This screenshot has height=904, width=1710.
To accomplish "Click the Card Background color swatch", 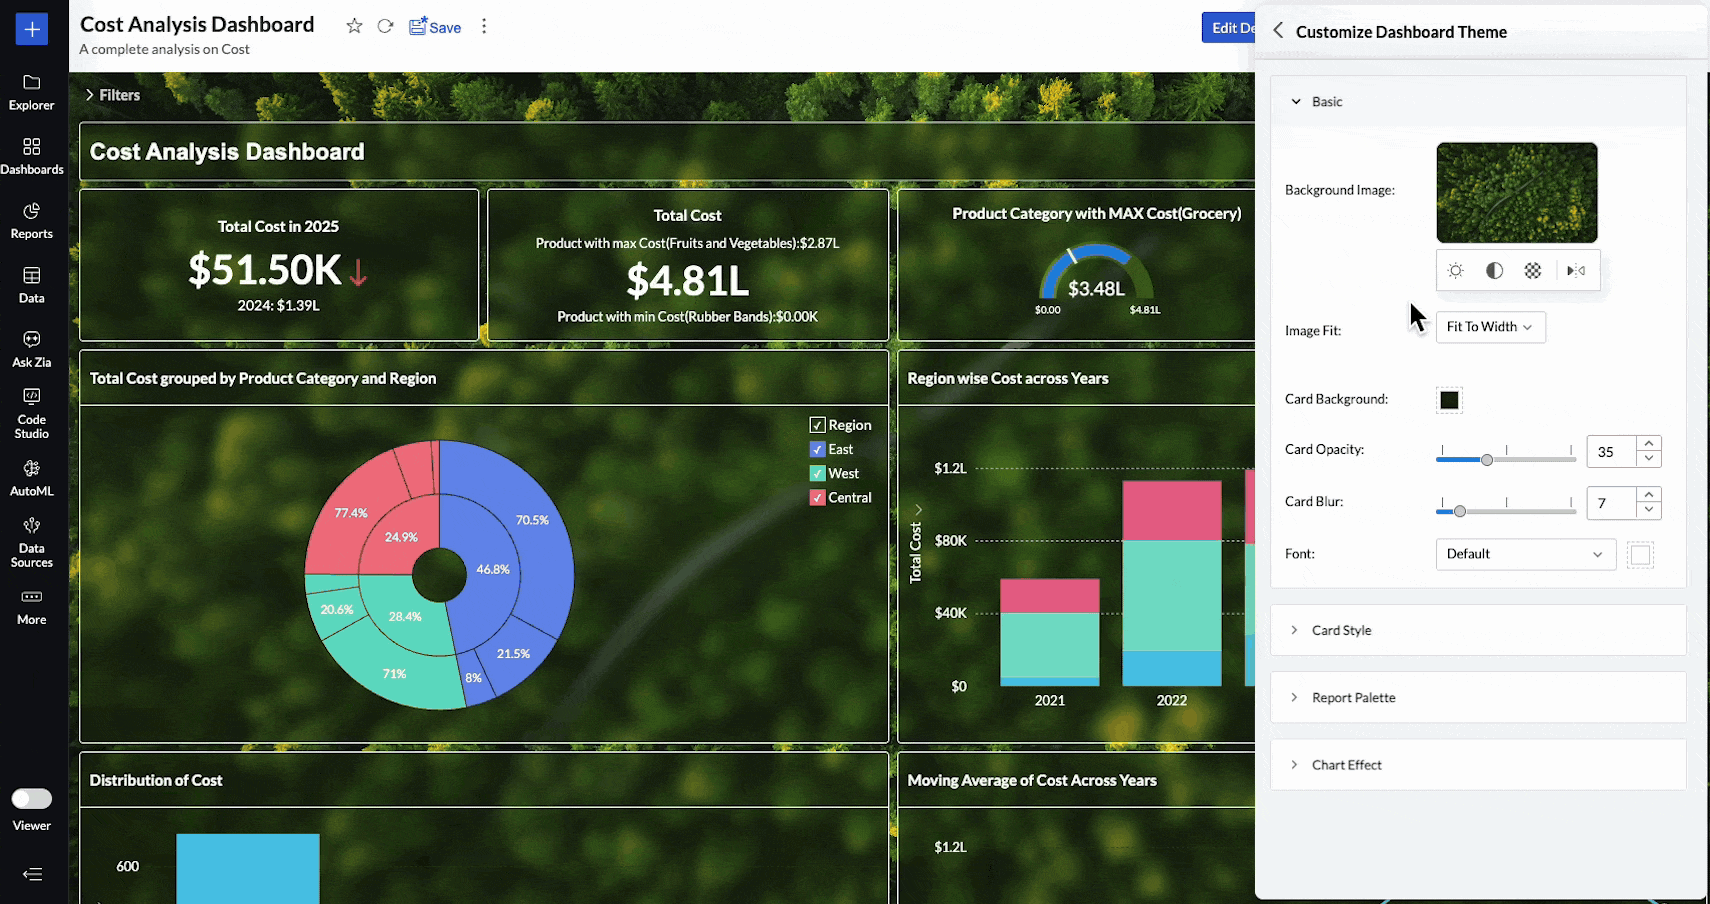I will 1449,400.
